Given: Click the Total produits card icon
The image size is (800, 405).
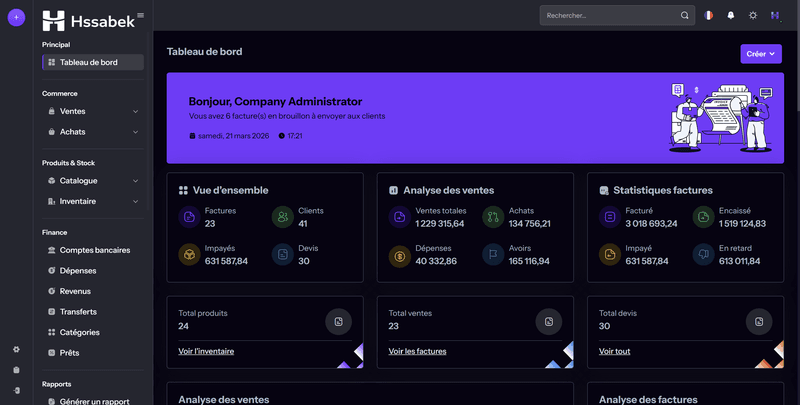Looking at the screenshot, I should (339, 321).
